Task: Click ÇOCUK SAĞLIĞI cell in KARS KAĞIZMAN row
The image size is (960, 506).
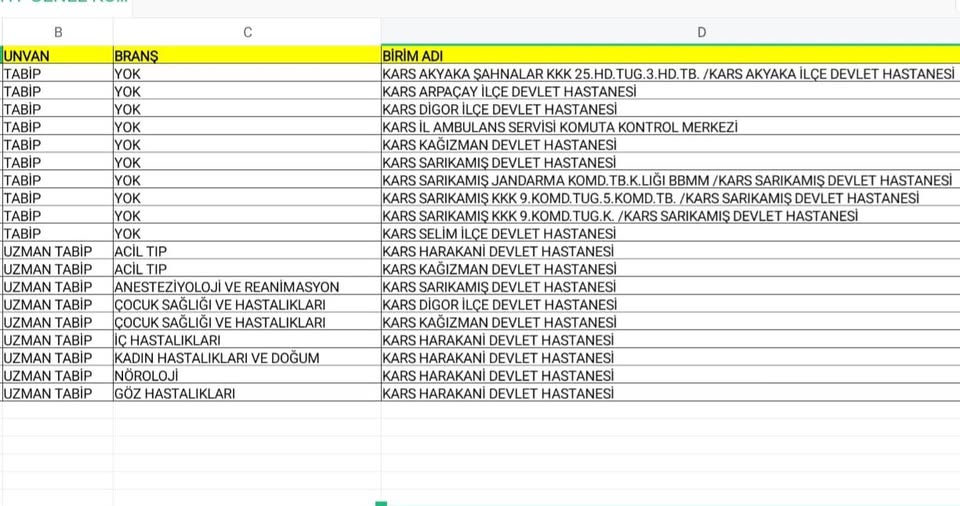Action: 247,322
